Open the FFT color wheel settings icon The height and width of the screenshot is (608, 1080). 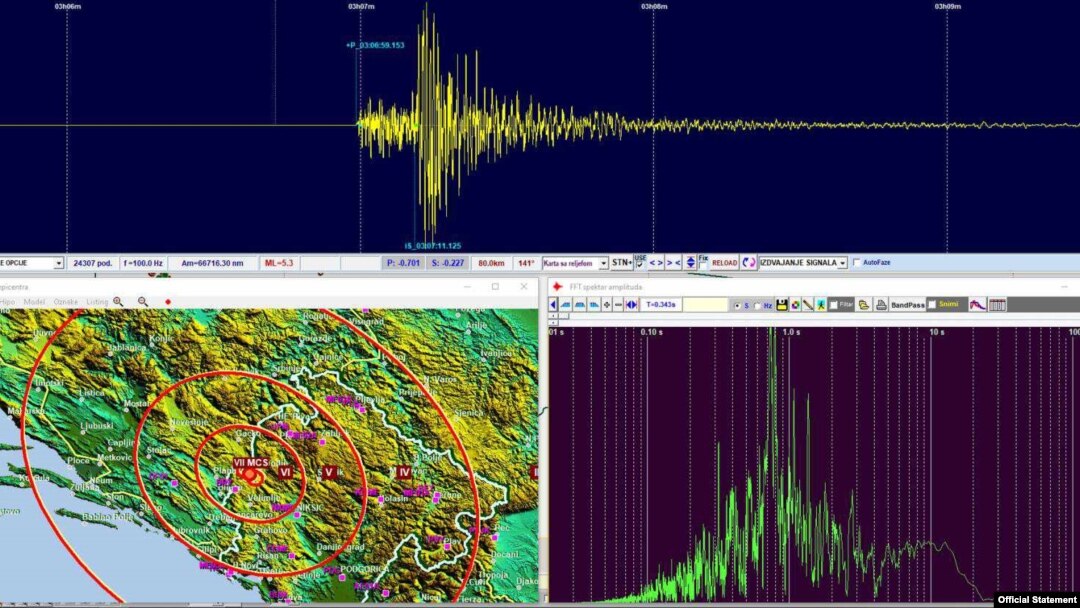tap(796, 304)
